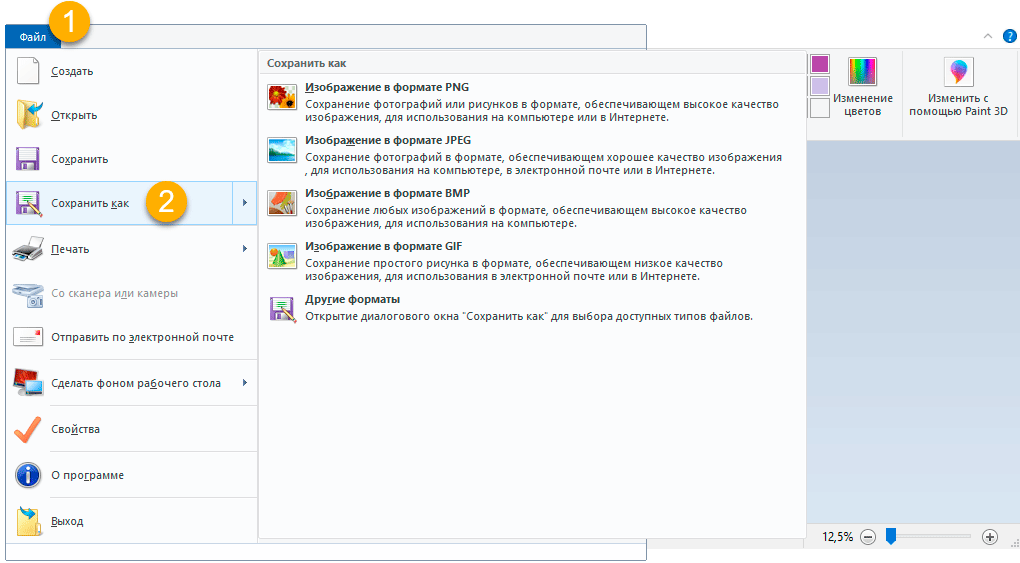
Task: Choose Открыть from the file menu
Action: pyautogui.click(x=131, y=115)
